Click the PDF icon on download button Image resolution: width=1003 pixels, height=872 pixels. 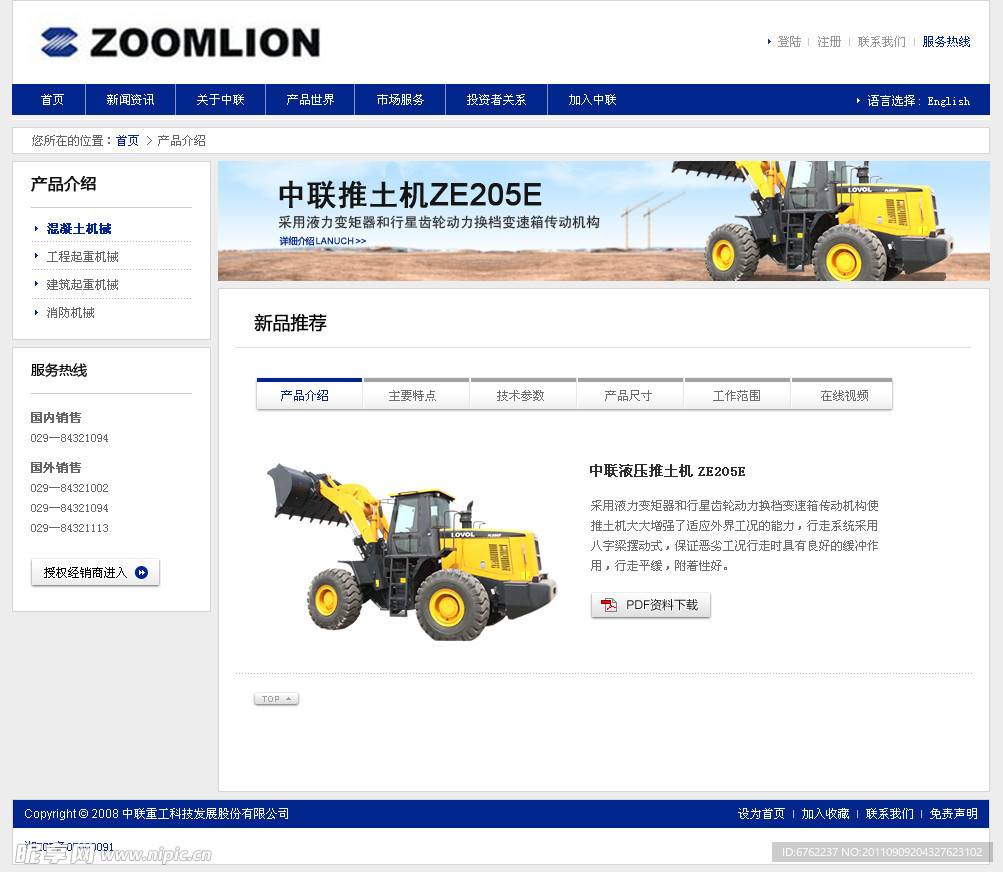pyautogui.click(x=609, y=605)
